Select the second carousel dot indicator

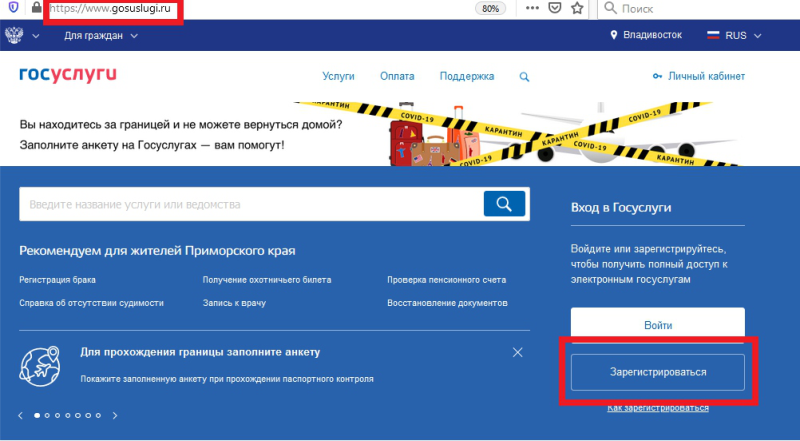(x=47, y=414)
